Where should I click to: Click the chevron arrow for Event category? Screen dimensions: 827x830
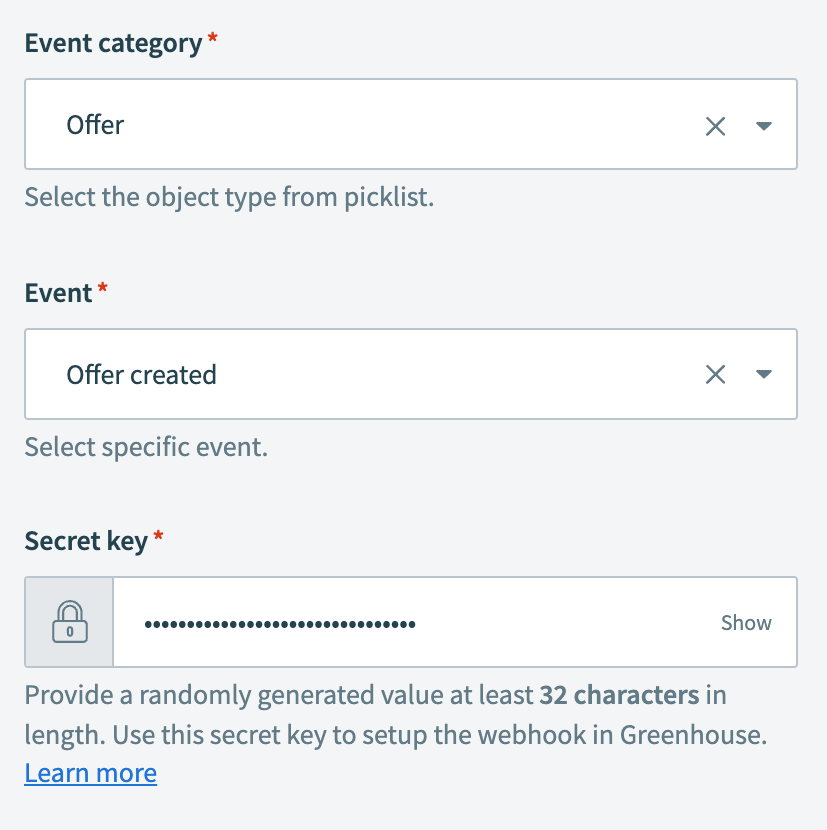point(763,125)
